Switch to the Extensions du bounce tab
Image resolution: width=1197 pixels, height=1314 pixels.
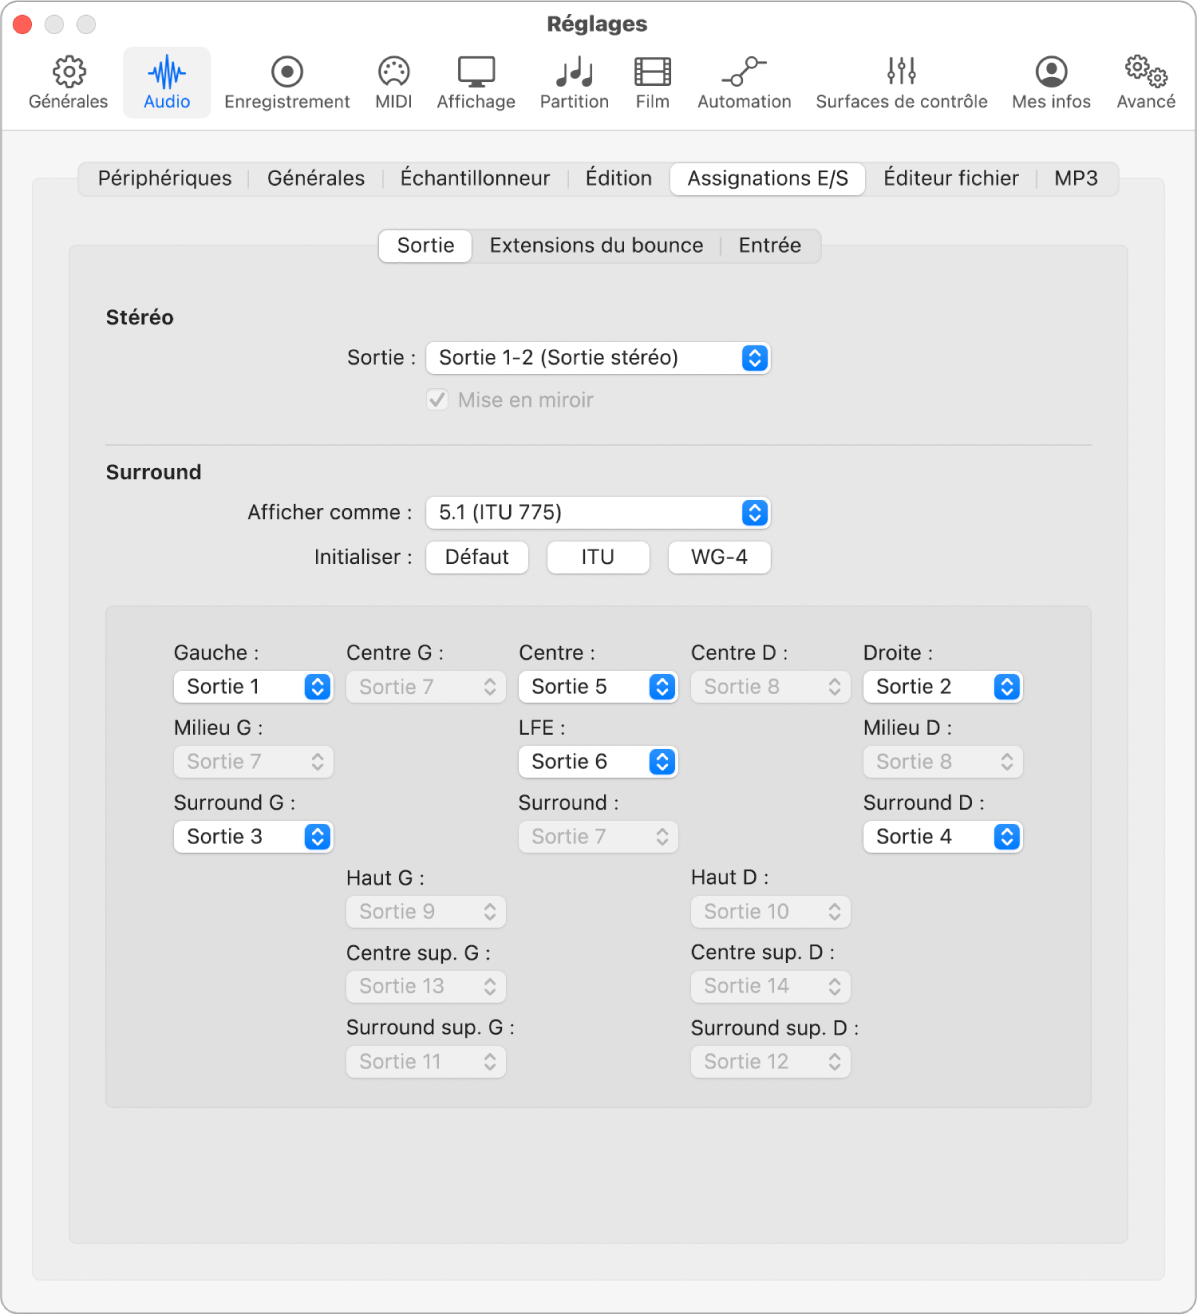[x=596, y=245]
